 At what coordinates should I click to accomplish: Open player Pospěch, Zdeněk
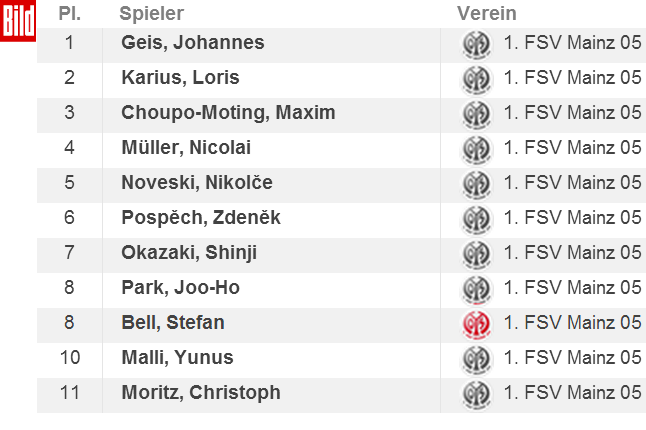point(201,218)
